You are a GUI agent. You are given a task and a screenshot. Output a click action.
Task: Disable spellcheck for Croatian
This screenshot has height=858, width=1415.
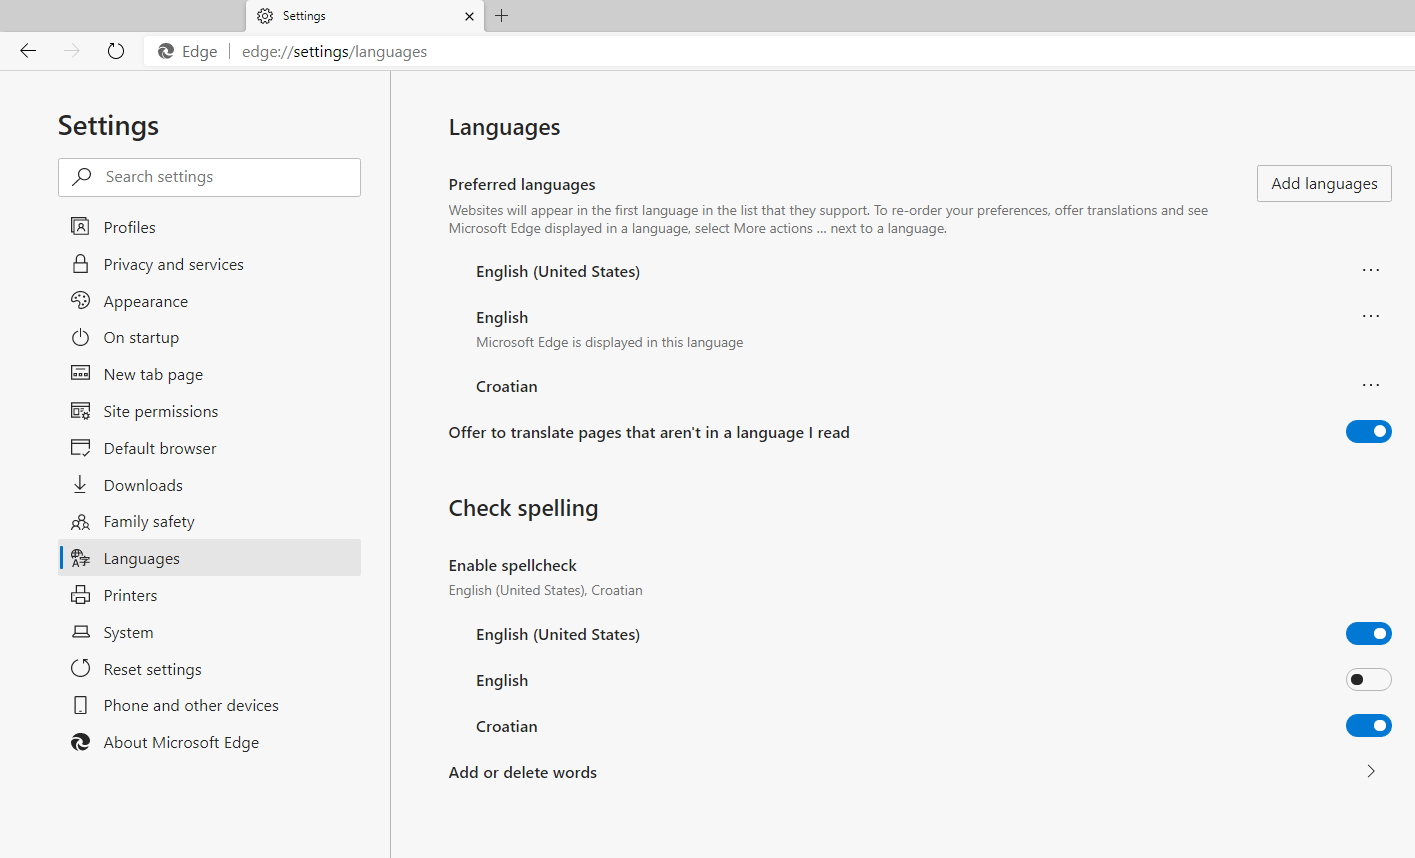(x=1368, y=725)
